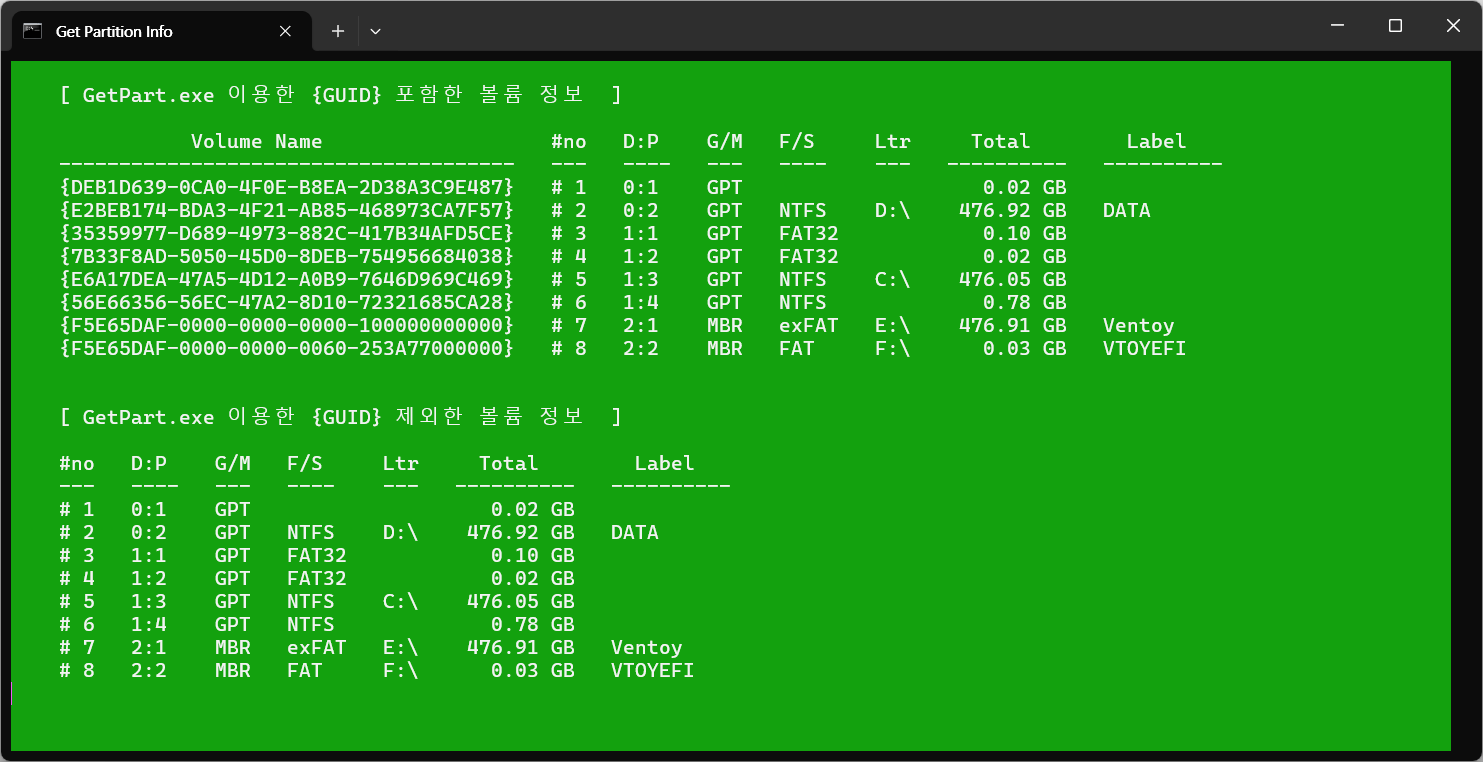Click the GUID {F5E65DAF-0000-0000-0060-253A77000000}
This screenshot has height=762, width=1483.
[287, 348]
